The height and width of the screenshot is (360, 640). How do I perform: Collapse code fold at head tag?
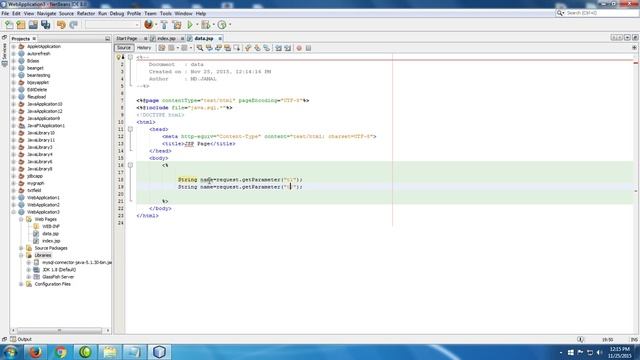(130, 129)
